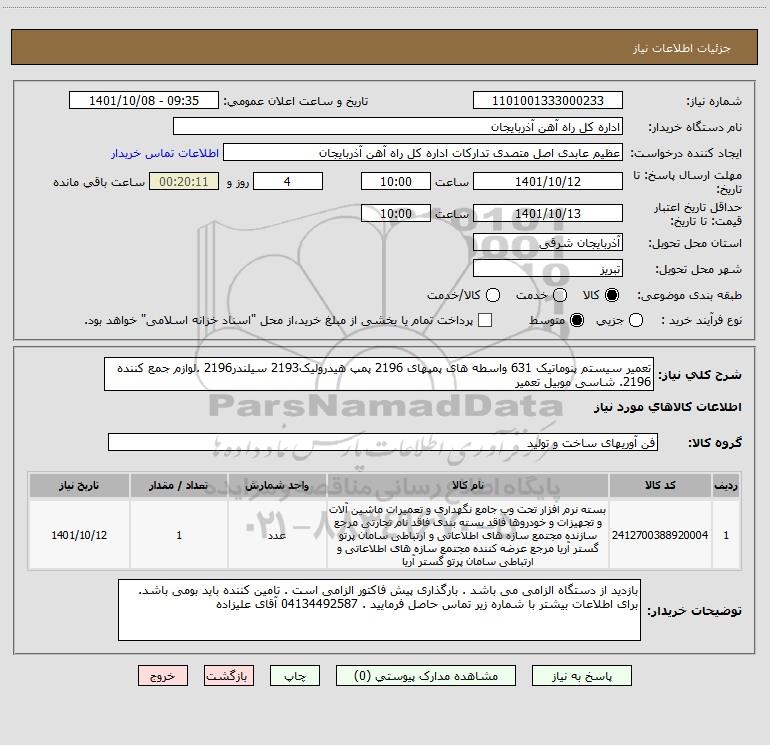
Task: Click need number field 1101001333000233
Action: pyautogui.click(x=548, y=100)
